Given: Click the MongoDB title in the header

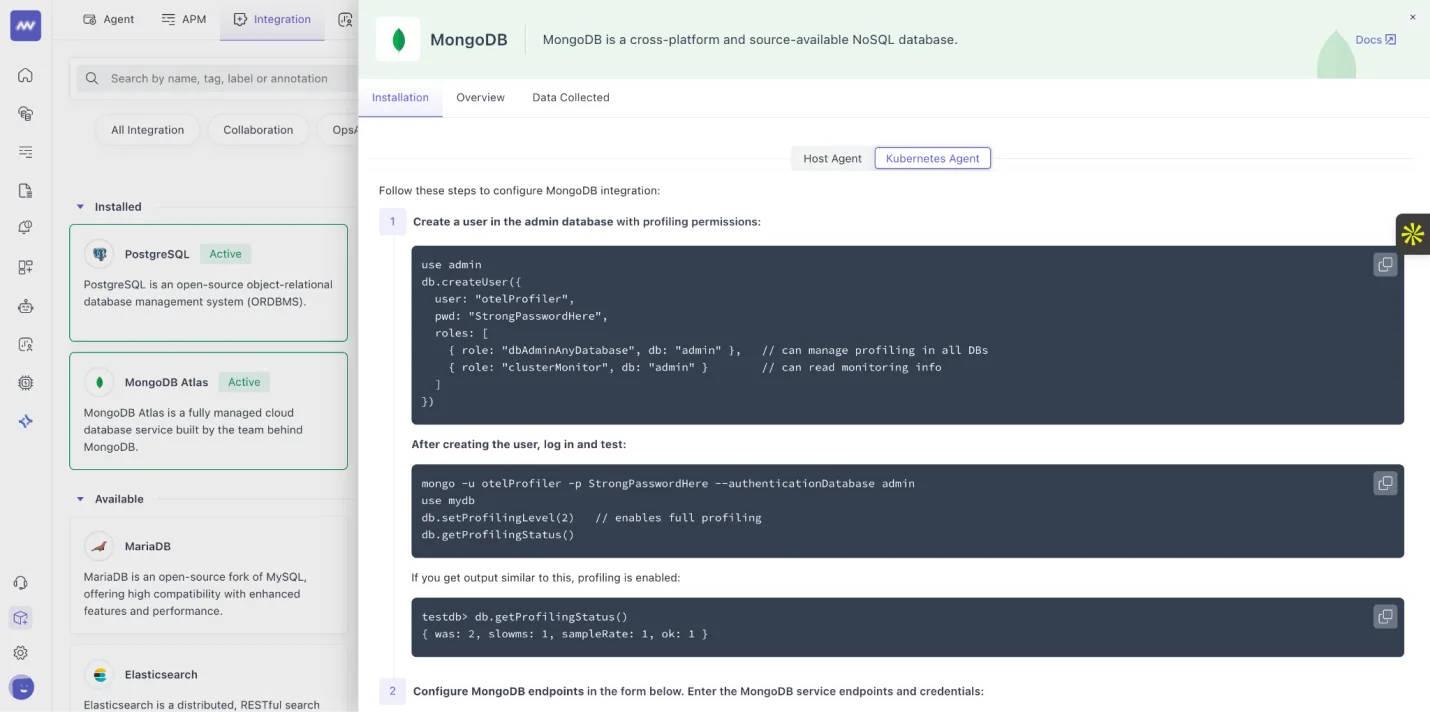Looking at the screenshot, I should pos(468,40).
